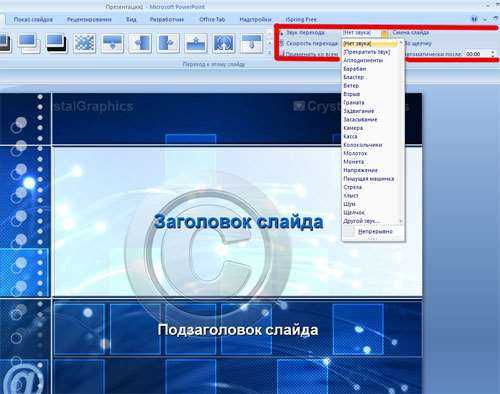Open the Office Tab ribbon tab
Viewport: 500px width, 394px height.
point(212,20)
